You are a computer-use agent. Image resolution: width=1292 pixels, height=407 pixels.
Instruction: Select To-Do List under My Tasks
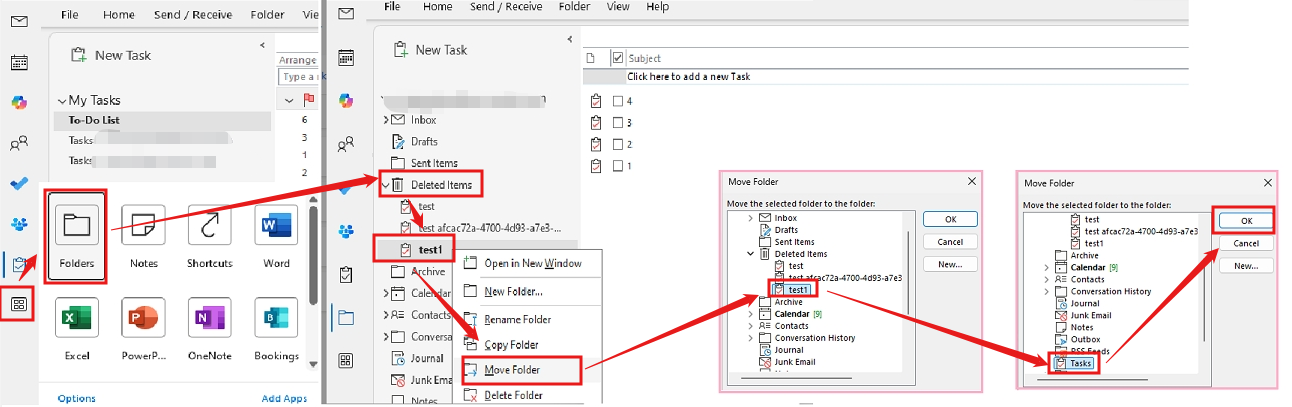(162, 120)
